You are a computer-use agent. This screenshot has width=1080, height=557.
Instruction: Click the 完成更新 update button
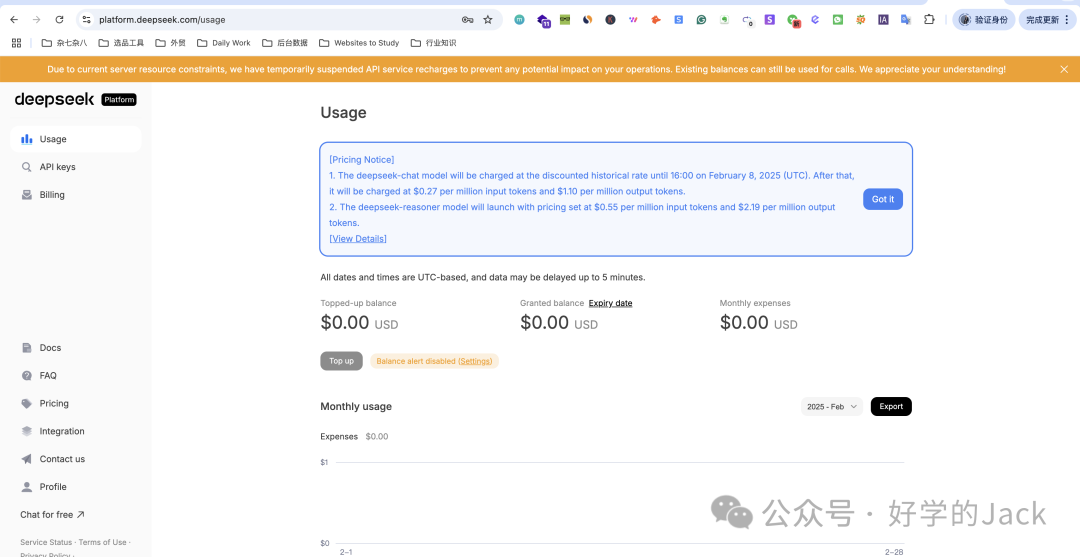pyautogui.click(x=1047, y=20)
